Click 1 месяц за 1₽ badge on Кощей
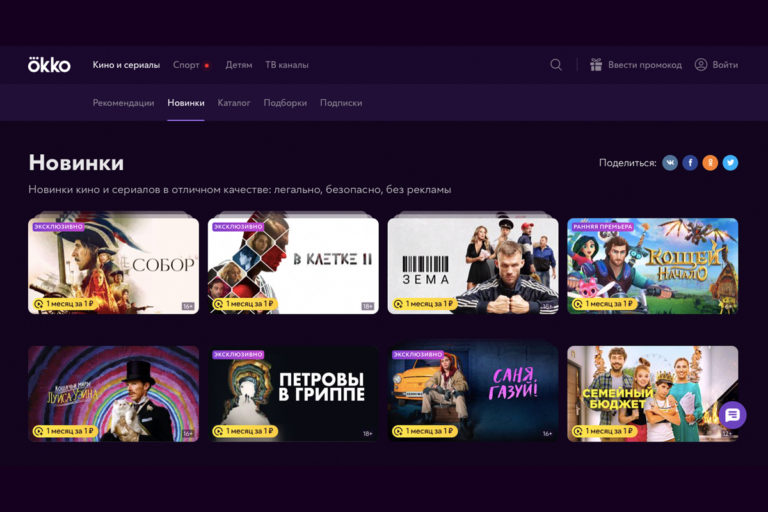 (x=604, y=304)
